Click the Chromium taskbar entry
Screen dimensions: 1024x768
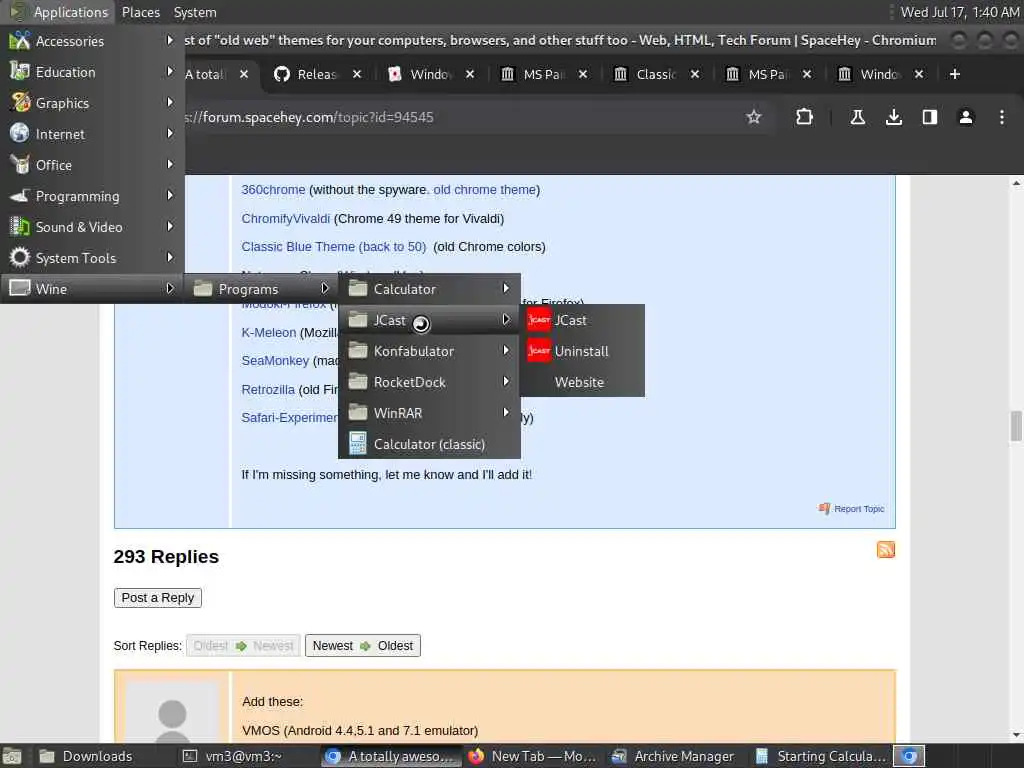391,756
